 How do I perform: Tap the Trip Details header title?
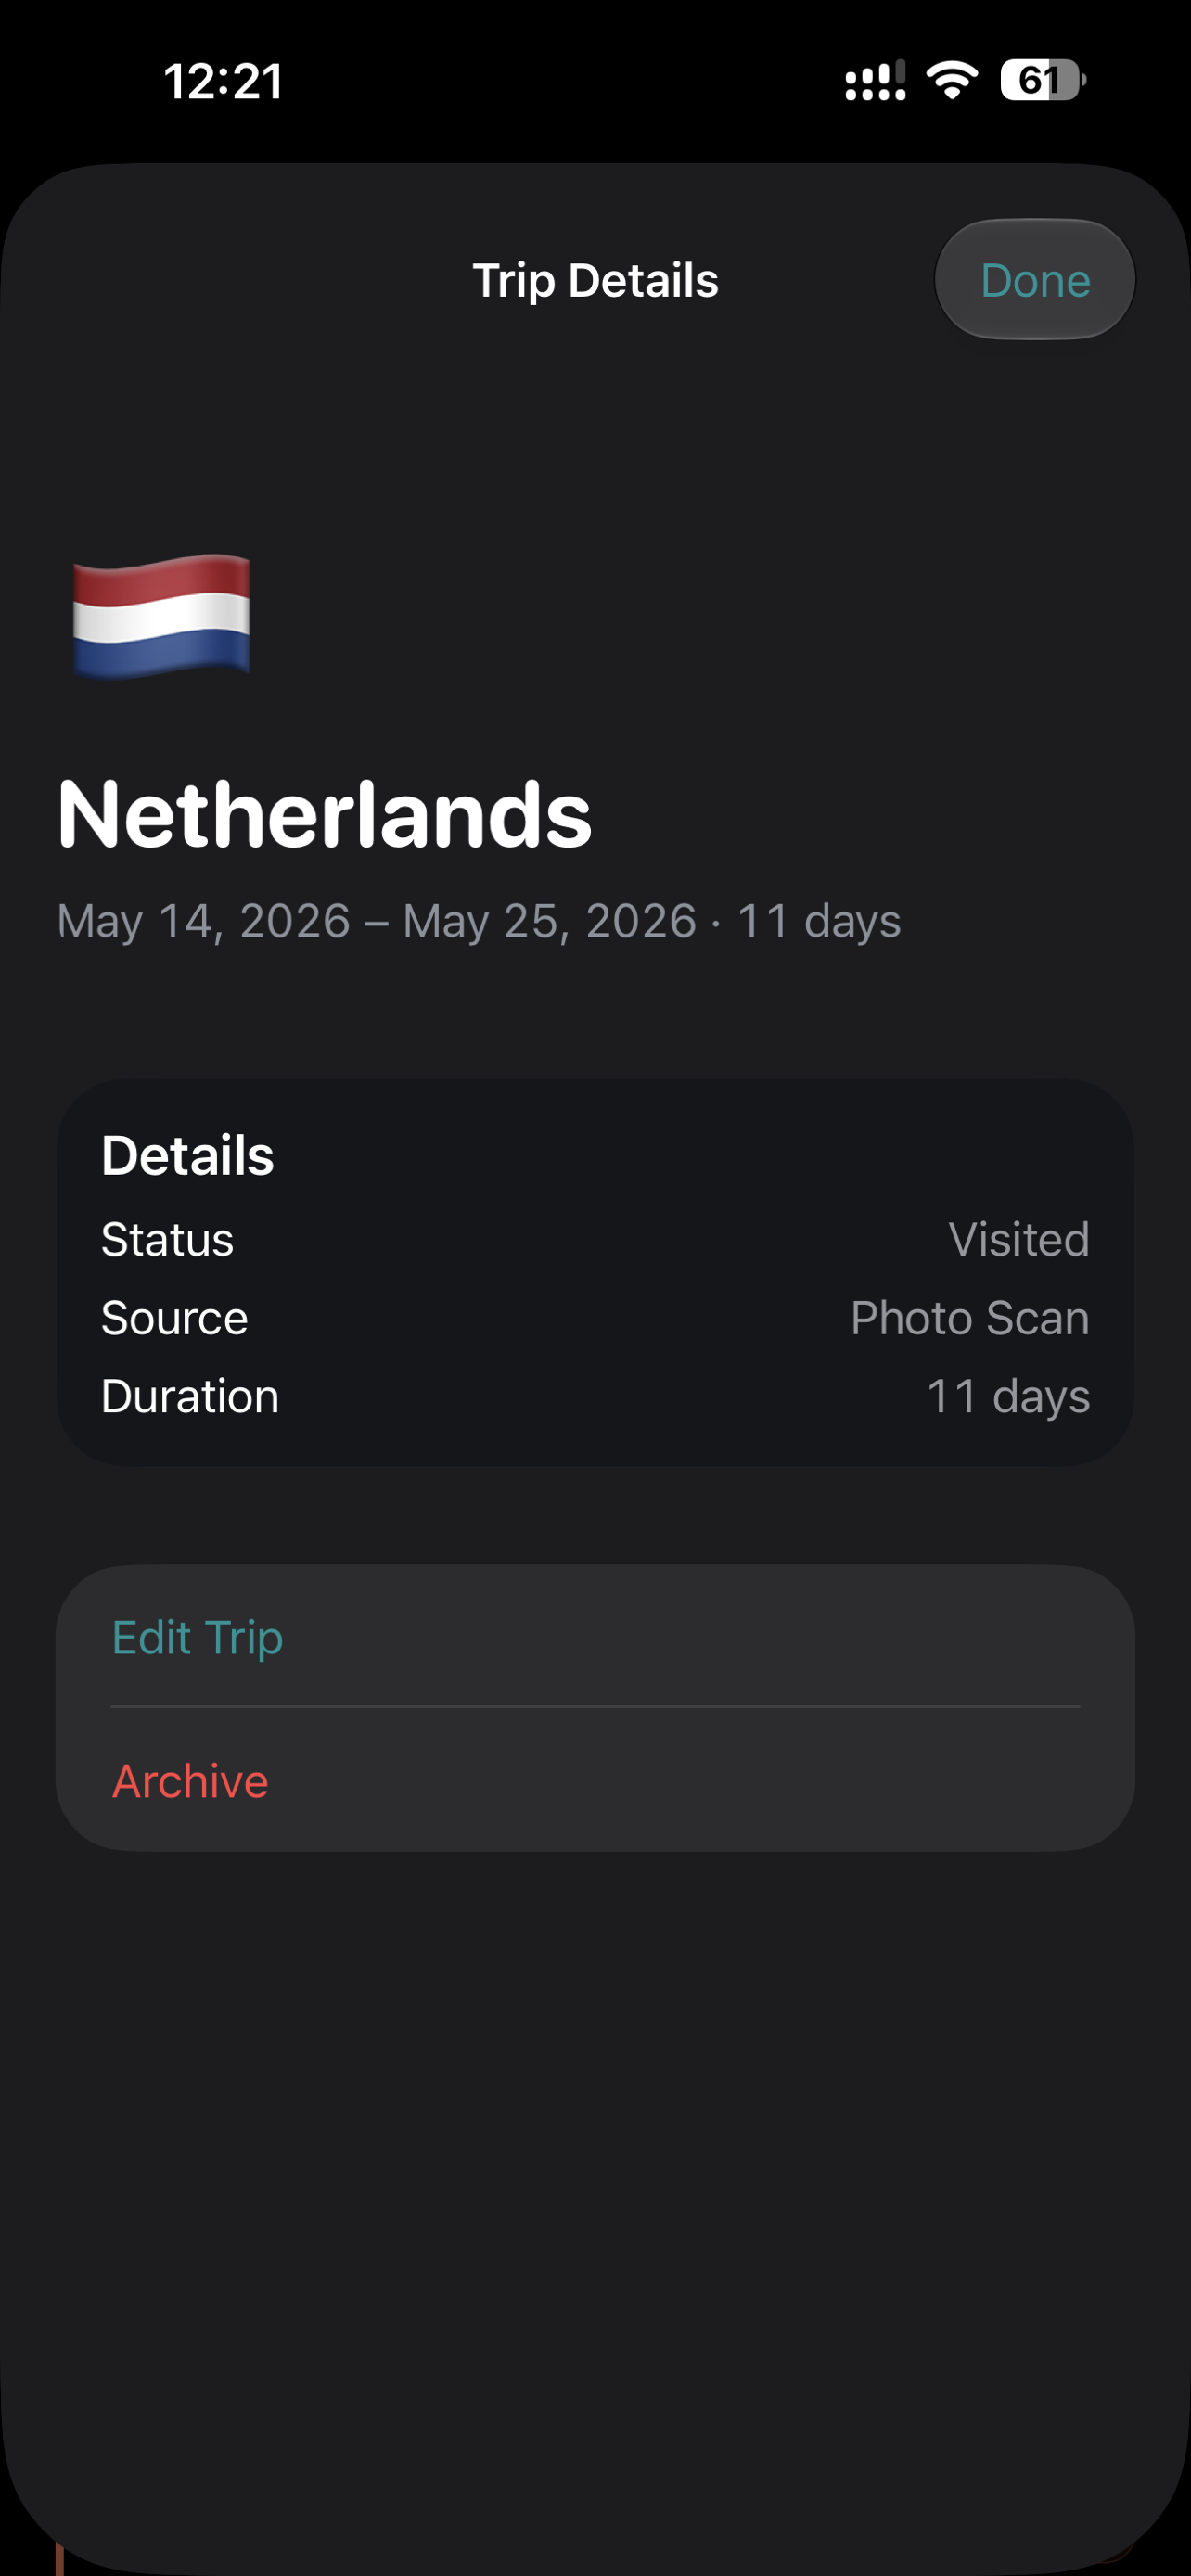coord(595,281)
